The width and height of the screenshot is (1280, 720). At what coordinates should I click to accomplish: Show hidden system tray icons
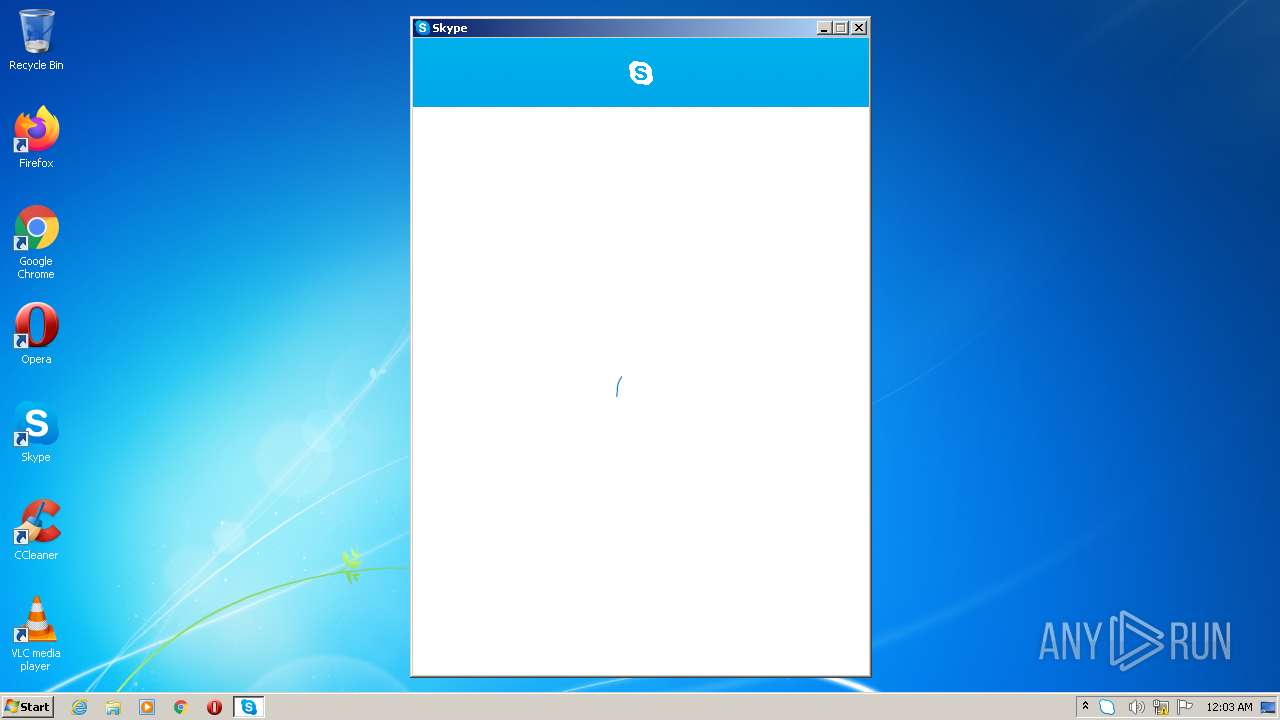(1085, 707)
